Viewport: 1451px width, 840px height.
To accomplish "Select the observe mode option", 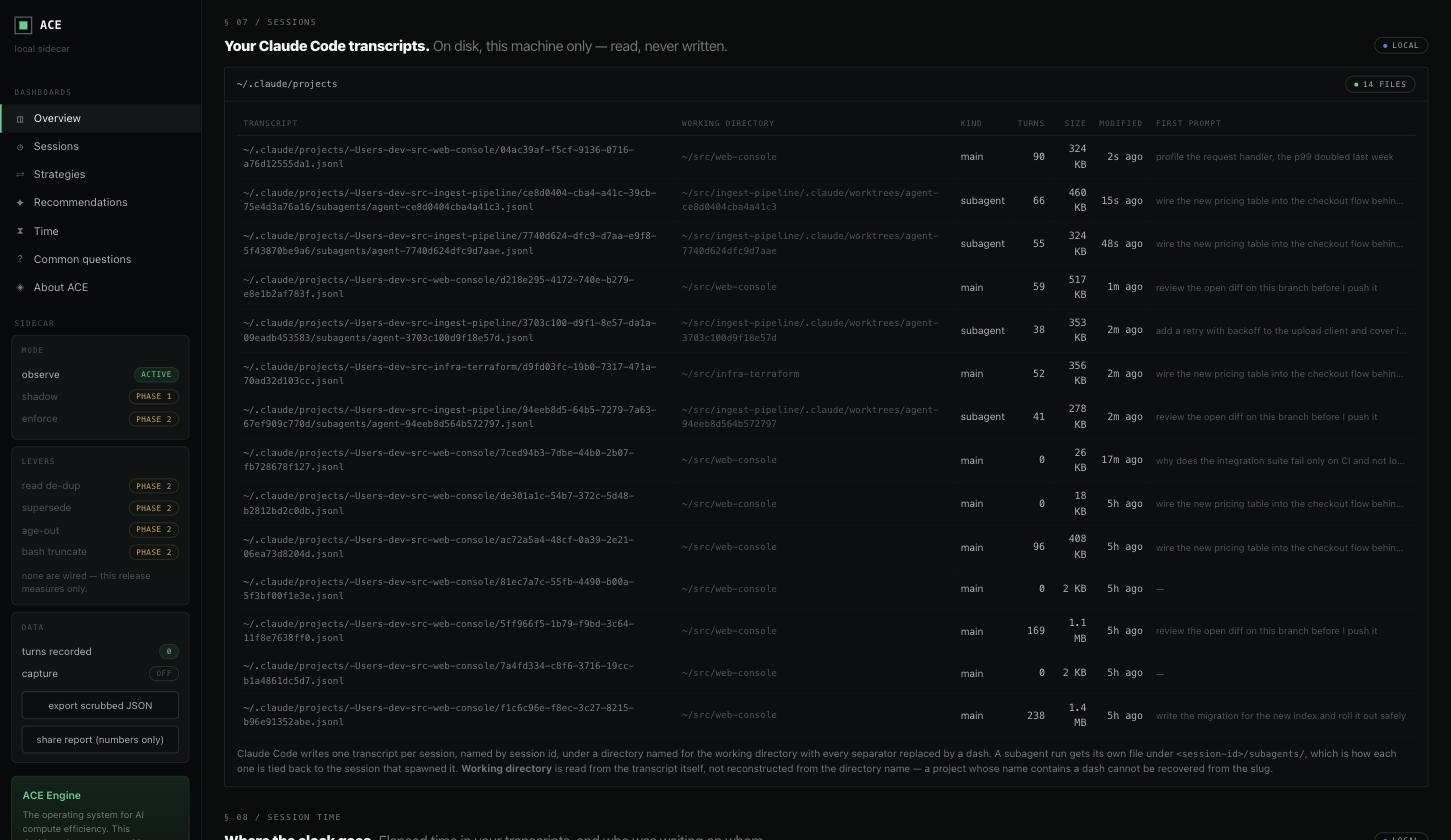I will 100,375.
